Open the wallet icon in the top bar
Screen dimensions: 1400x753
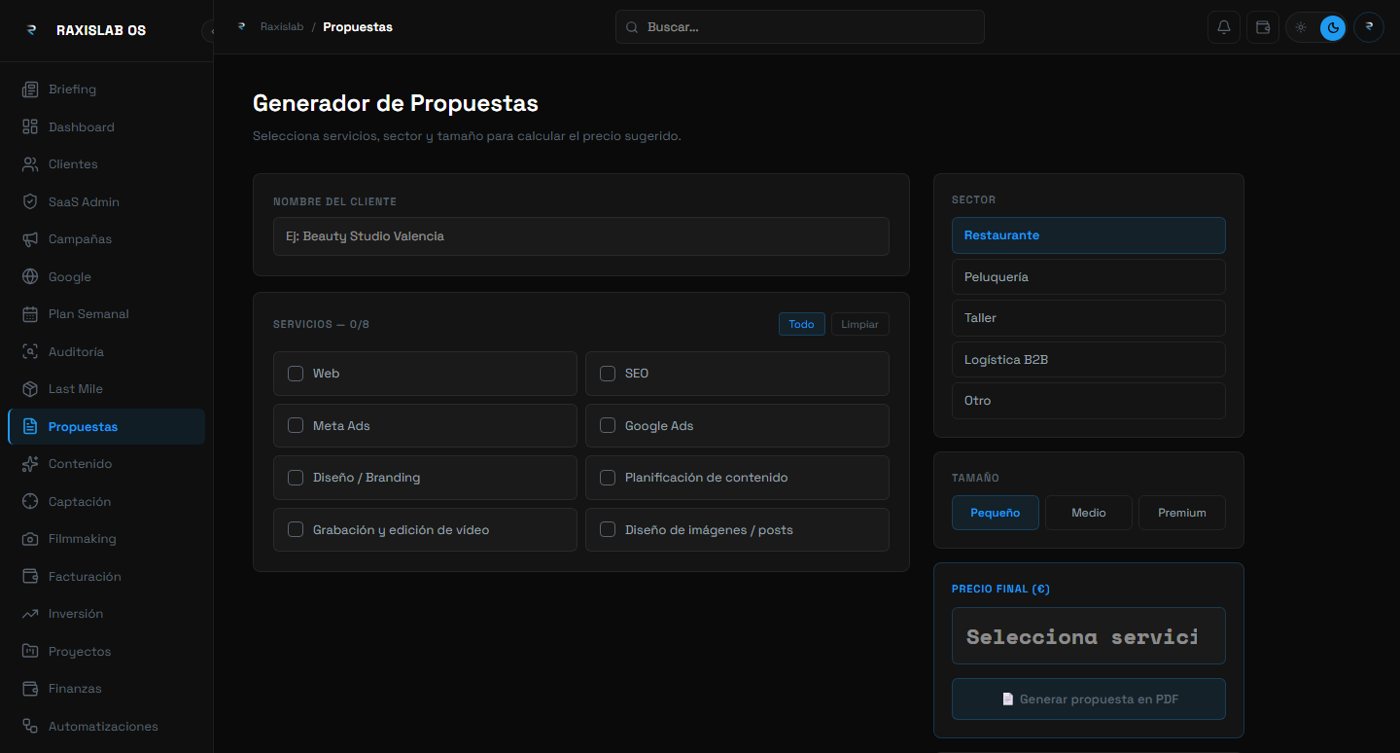click(1263, 27)
